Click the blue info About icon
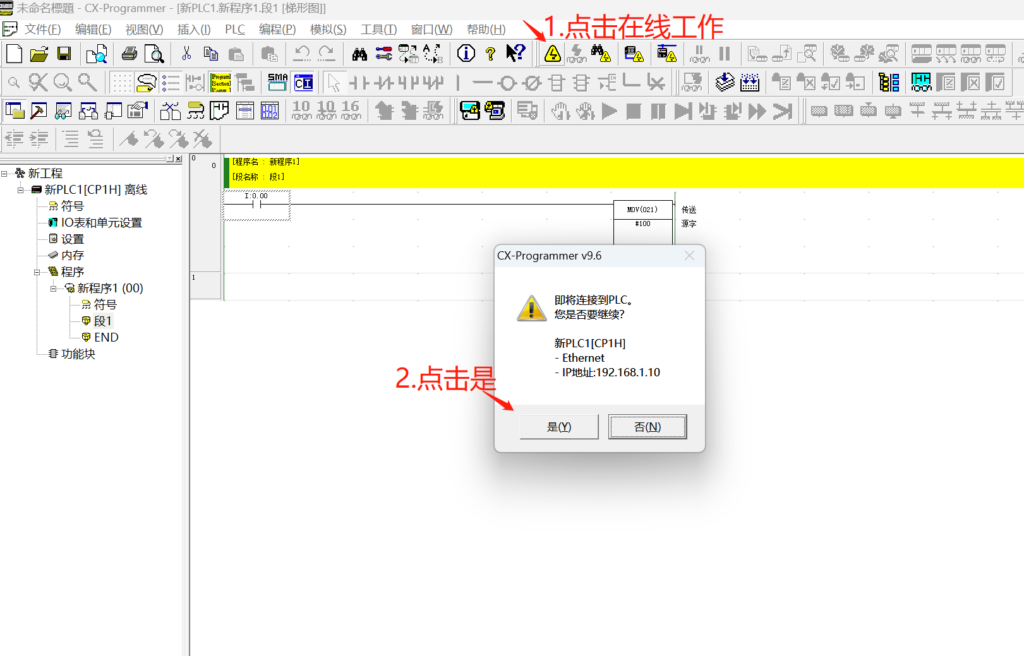 (466, 54)
